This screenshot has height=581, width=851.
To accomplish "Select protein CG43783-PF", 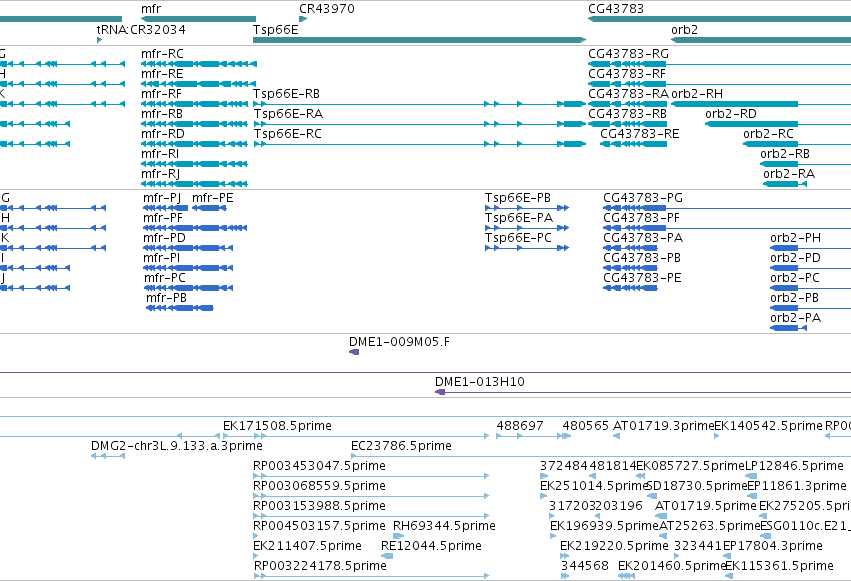I will pos(727,228).
